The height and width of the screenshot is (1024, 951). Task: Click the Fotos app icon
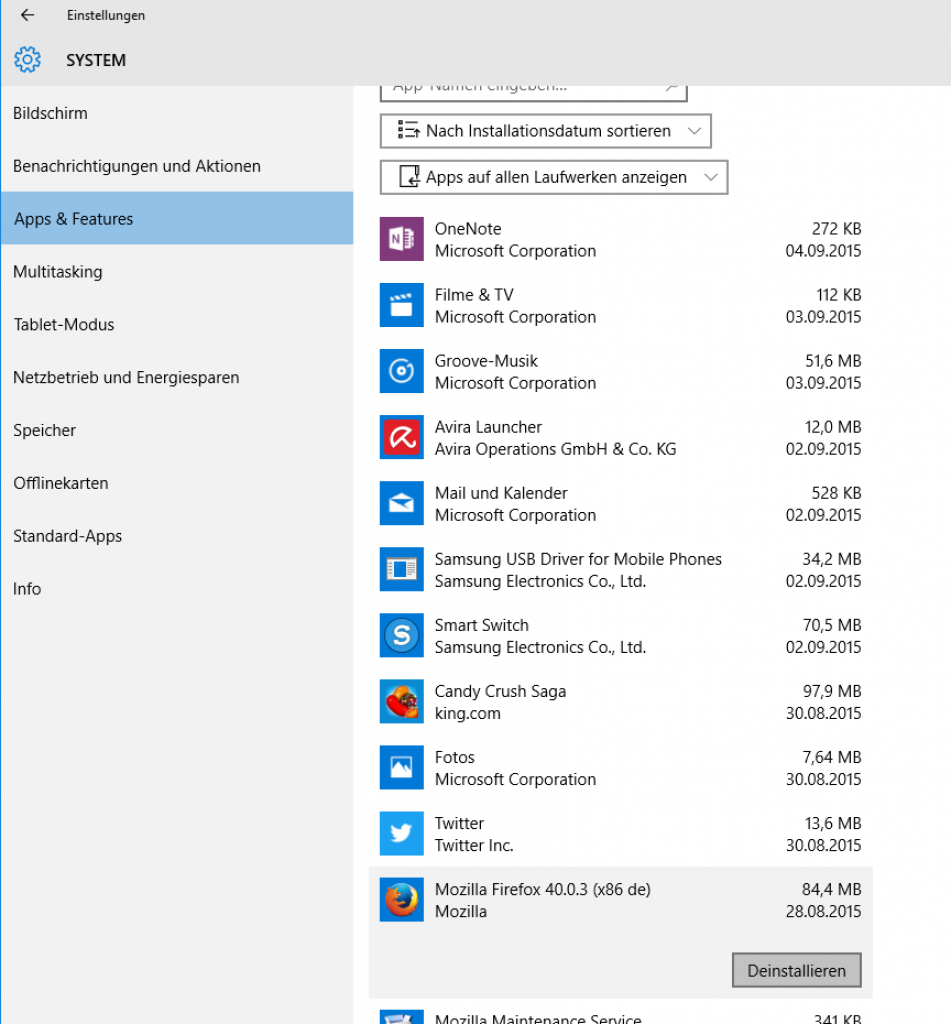pos(402,767)
